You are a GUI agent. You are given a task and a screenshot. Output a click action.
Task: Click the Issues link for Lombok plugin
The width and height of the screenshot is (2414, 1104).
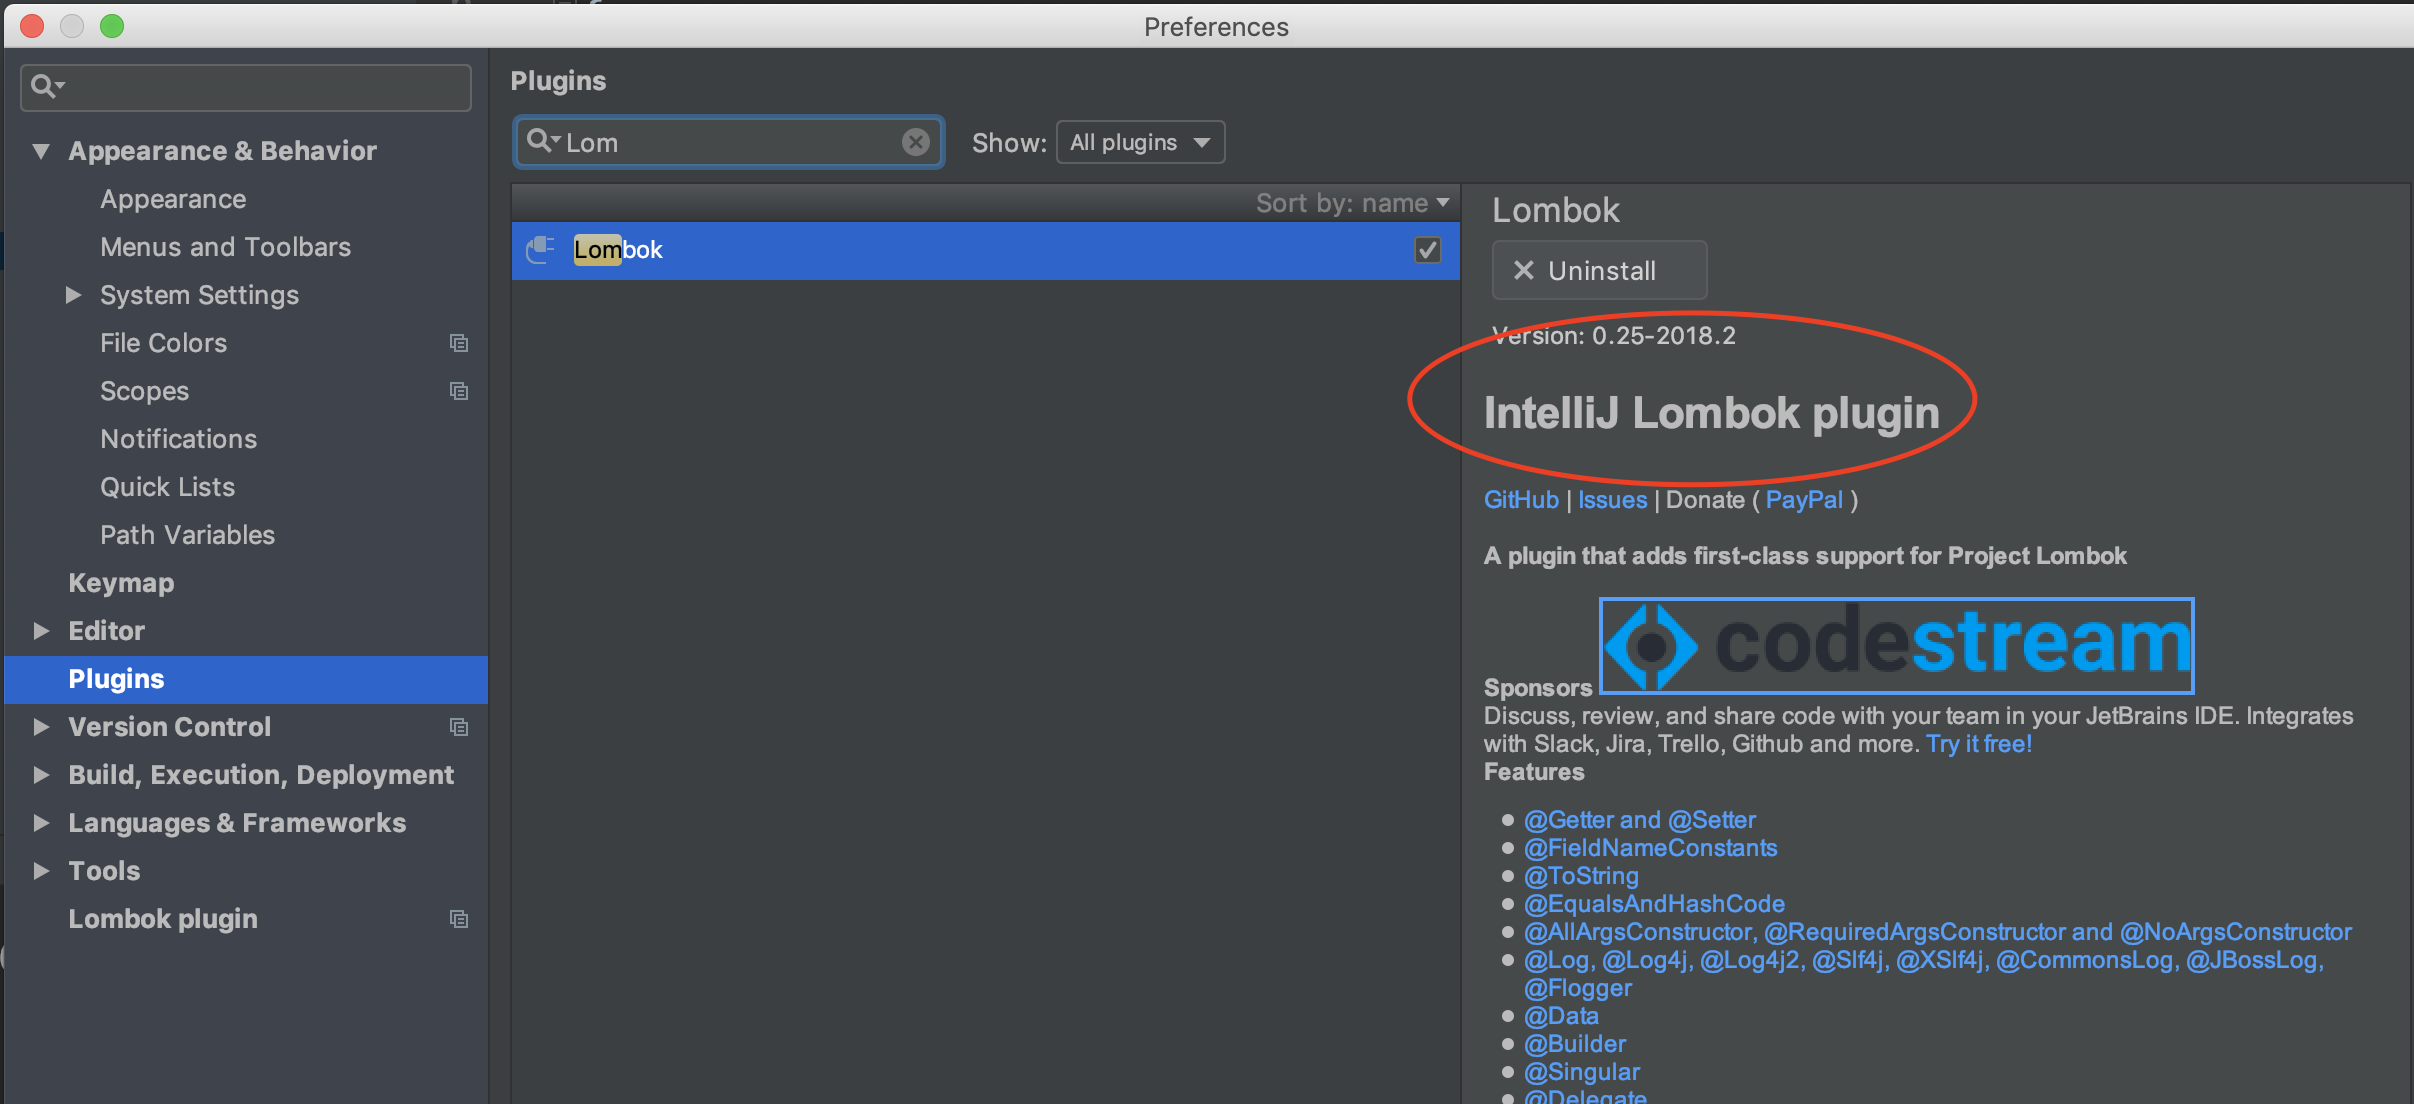pyautogui.click(x=1612, y=499)
